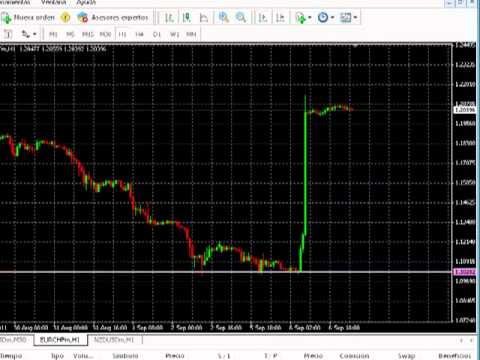This screenshot has width=480, height=360.
Task: Expand the templates dropdown arrow
Action: tap(355, 17)
